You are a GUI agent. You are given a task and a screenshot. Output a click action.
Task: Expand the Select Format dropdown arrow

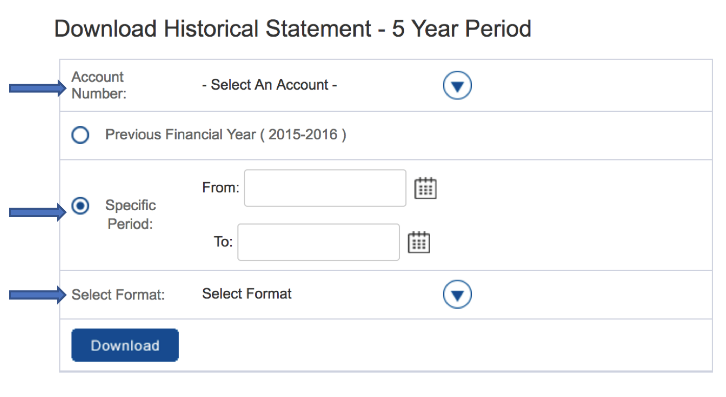click(457, 295)
